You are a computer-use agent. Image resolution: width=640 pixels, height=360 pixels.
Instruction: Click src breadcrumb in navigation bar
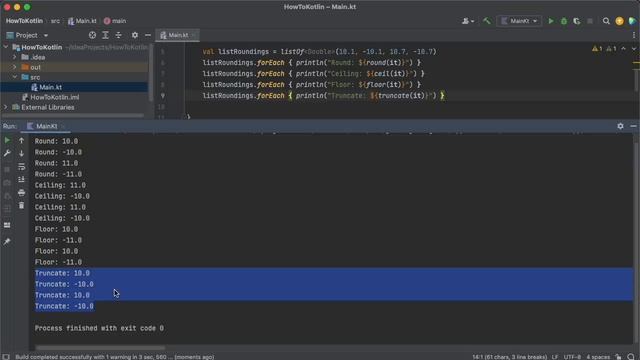(x=55, y=21)
